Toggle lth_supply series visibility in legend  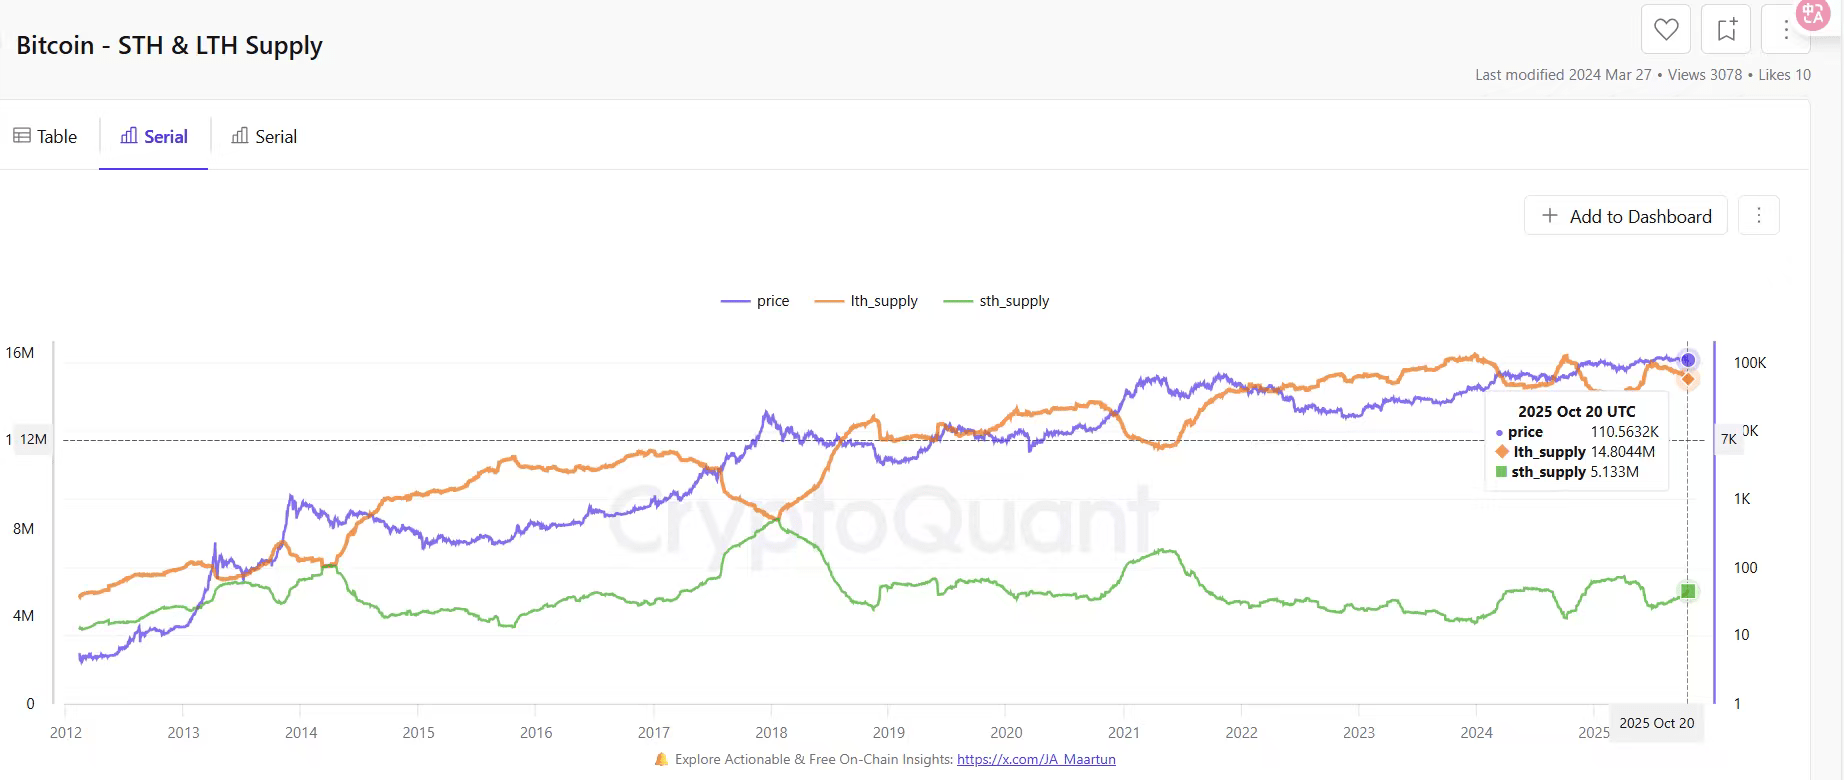tap(867, 301)
